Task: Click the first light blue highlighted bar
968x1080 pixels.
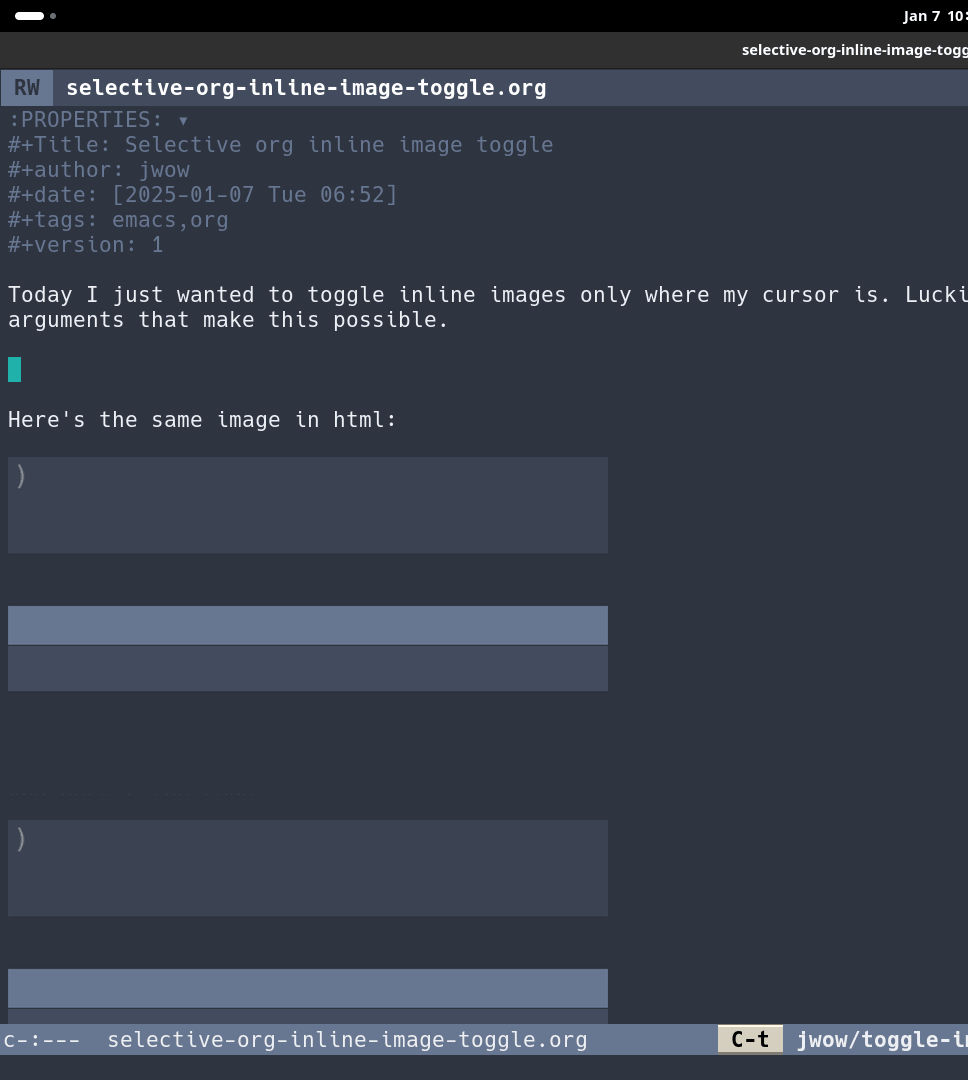Action: pos(307,625)
